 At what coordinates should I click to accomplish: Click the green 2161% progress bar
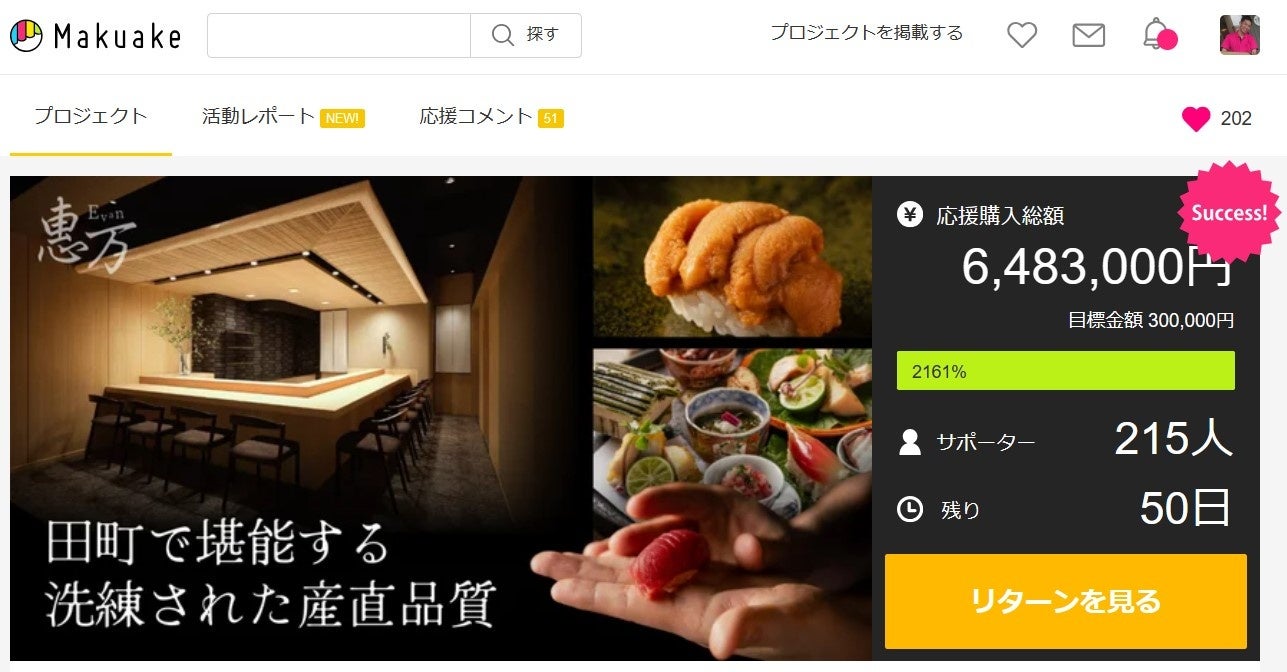(x=1065, y=371)
